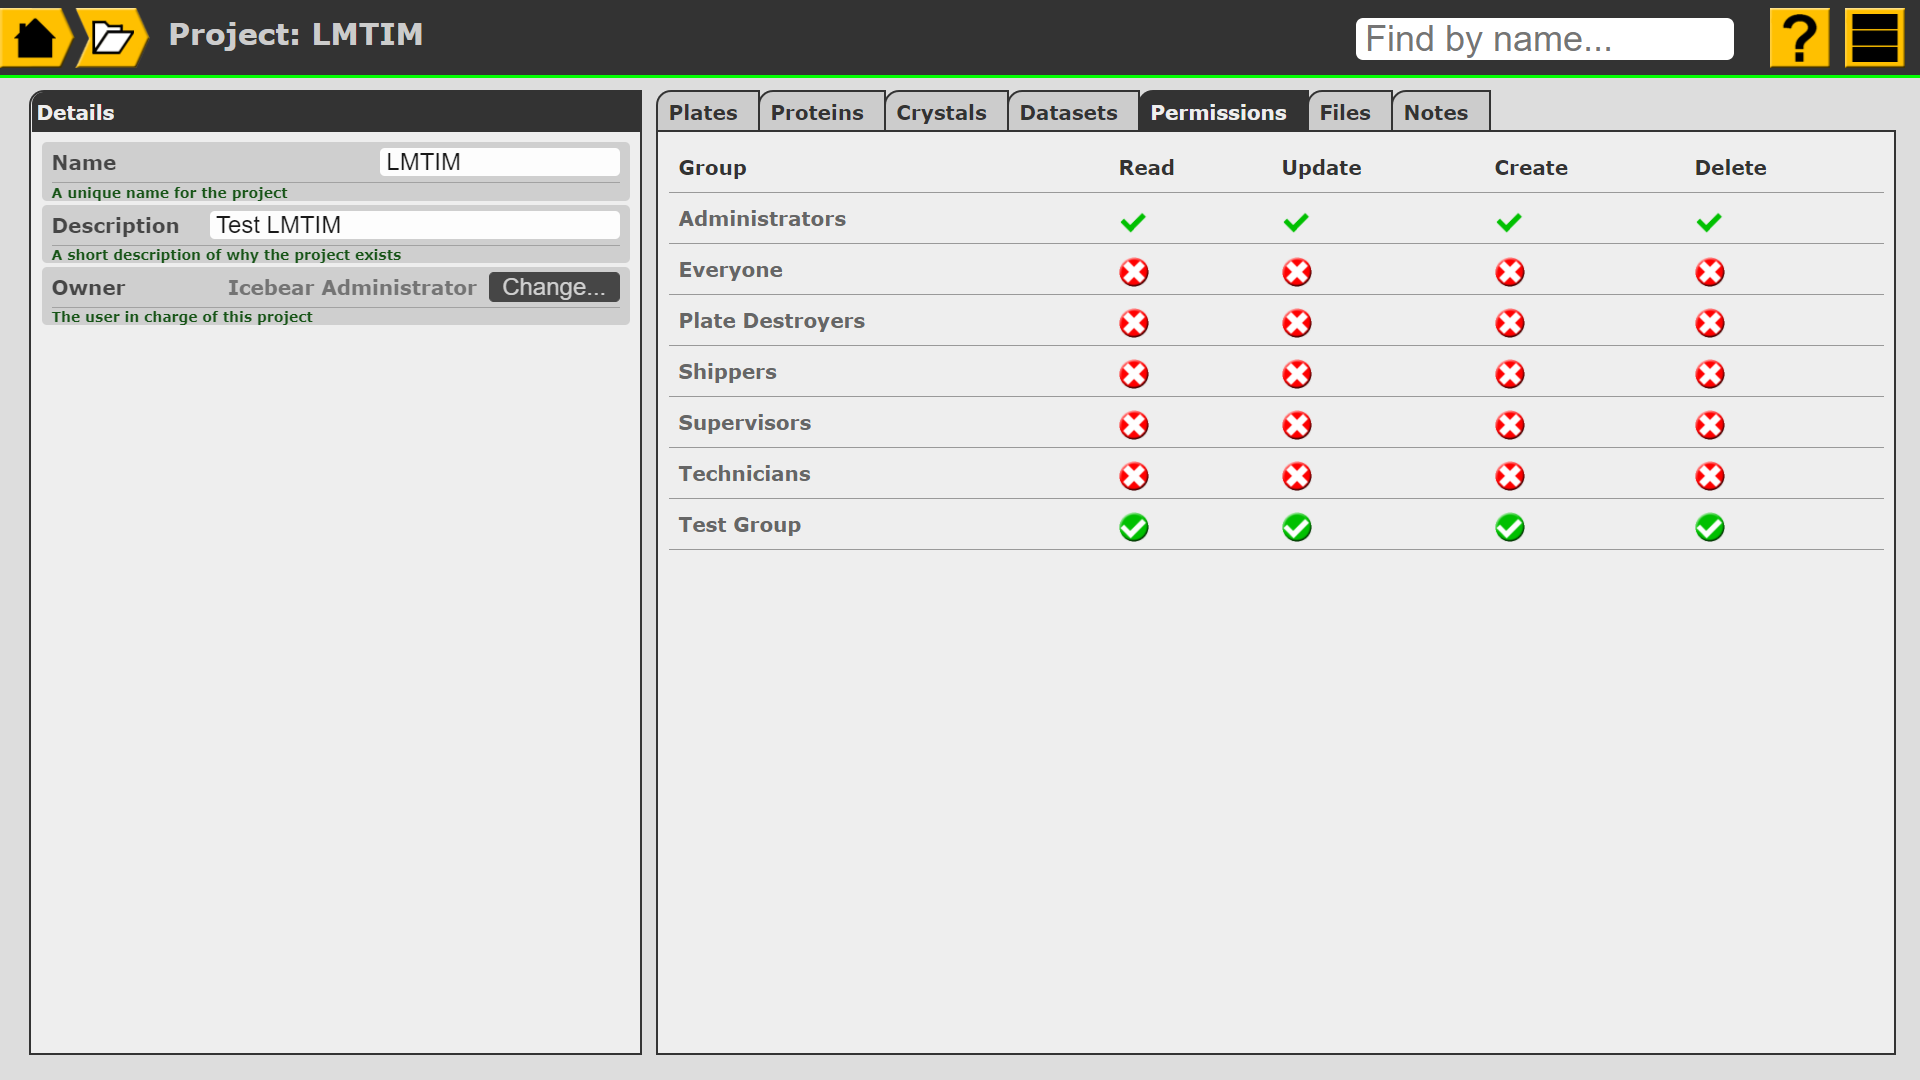Image resolution: width=1920 pixels, height=1080 pixels.
Task: Open help using the question mark icon
Action: [x=1798, y=37]
